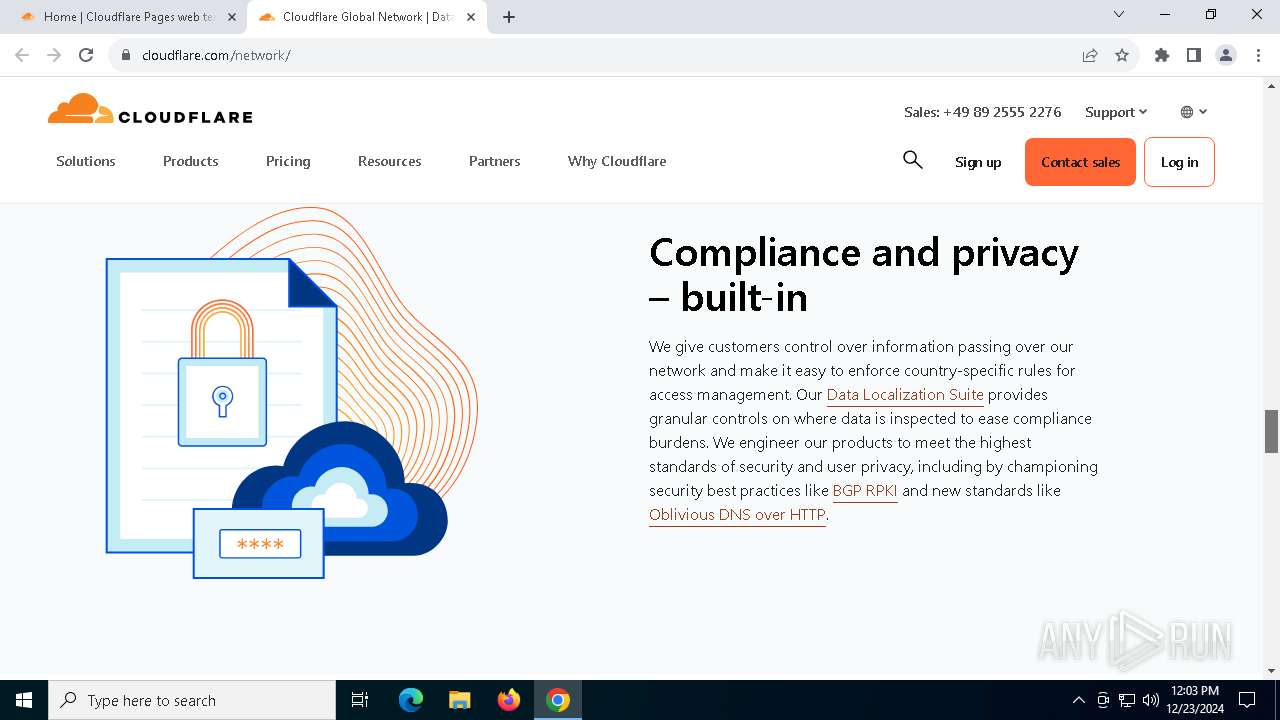Open Task View on the taskbar
Viewport: 1280px width, 720px height.
[x=360, y=700]
